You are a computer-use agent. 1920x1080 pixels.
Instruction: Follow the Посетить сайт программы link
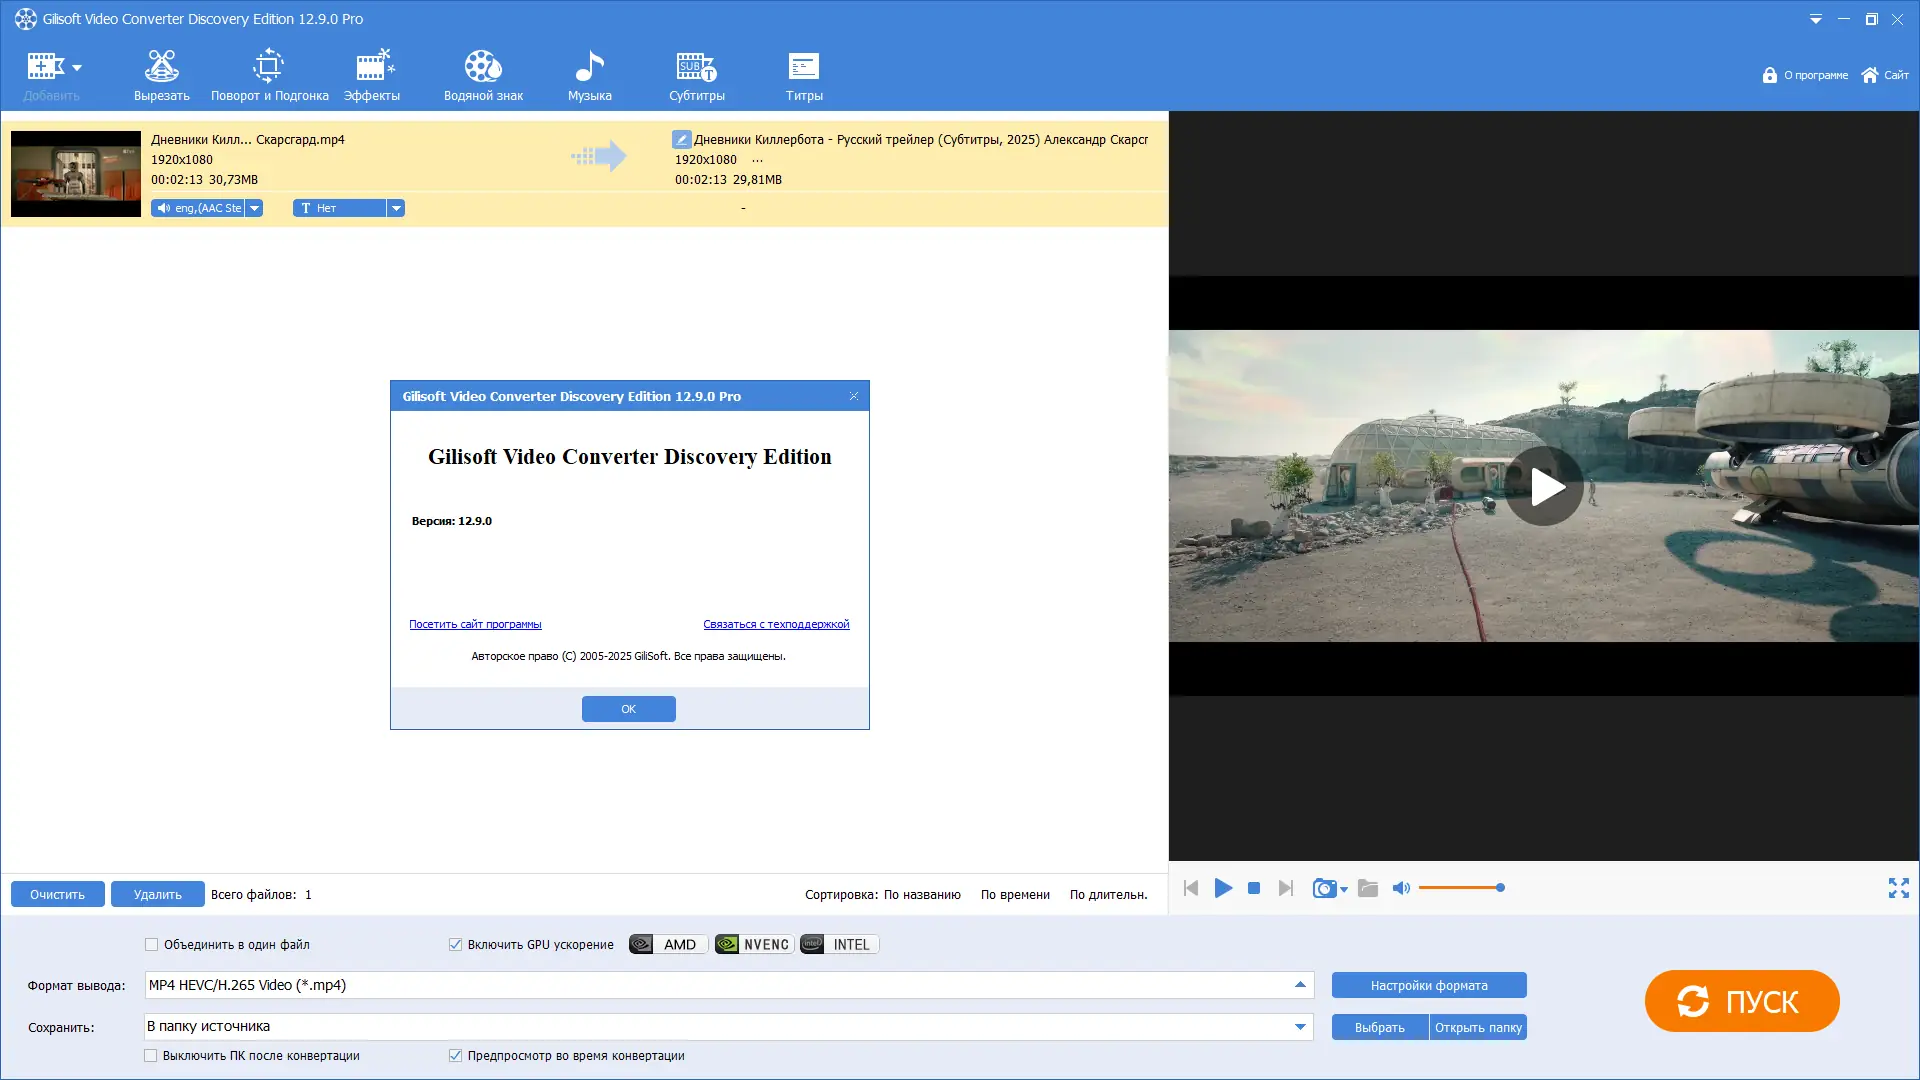pos(475,624)
